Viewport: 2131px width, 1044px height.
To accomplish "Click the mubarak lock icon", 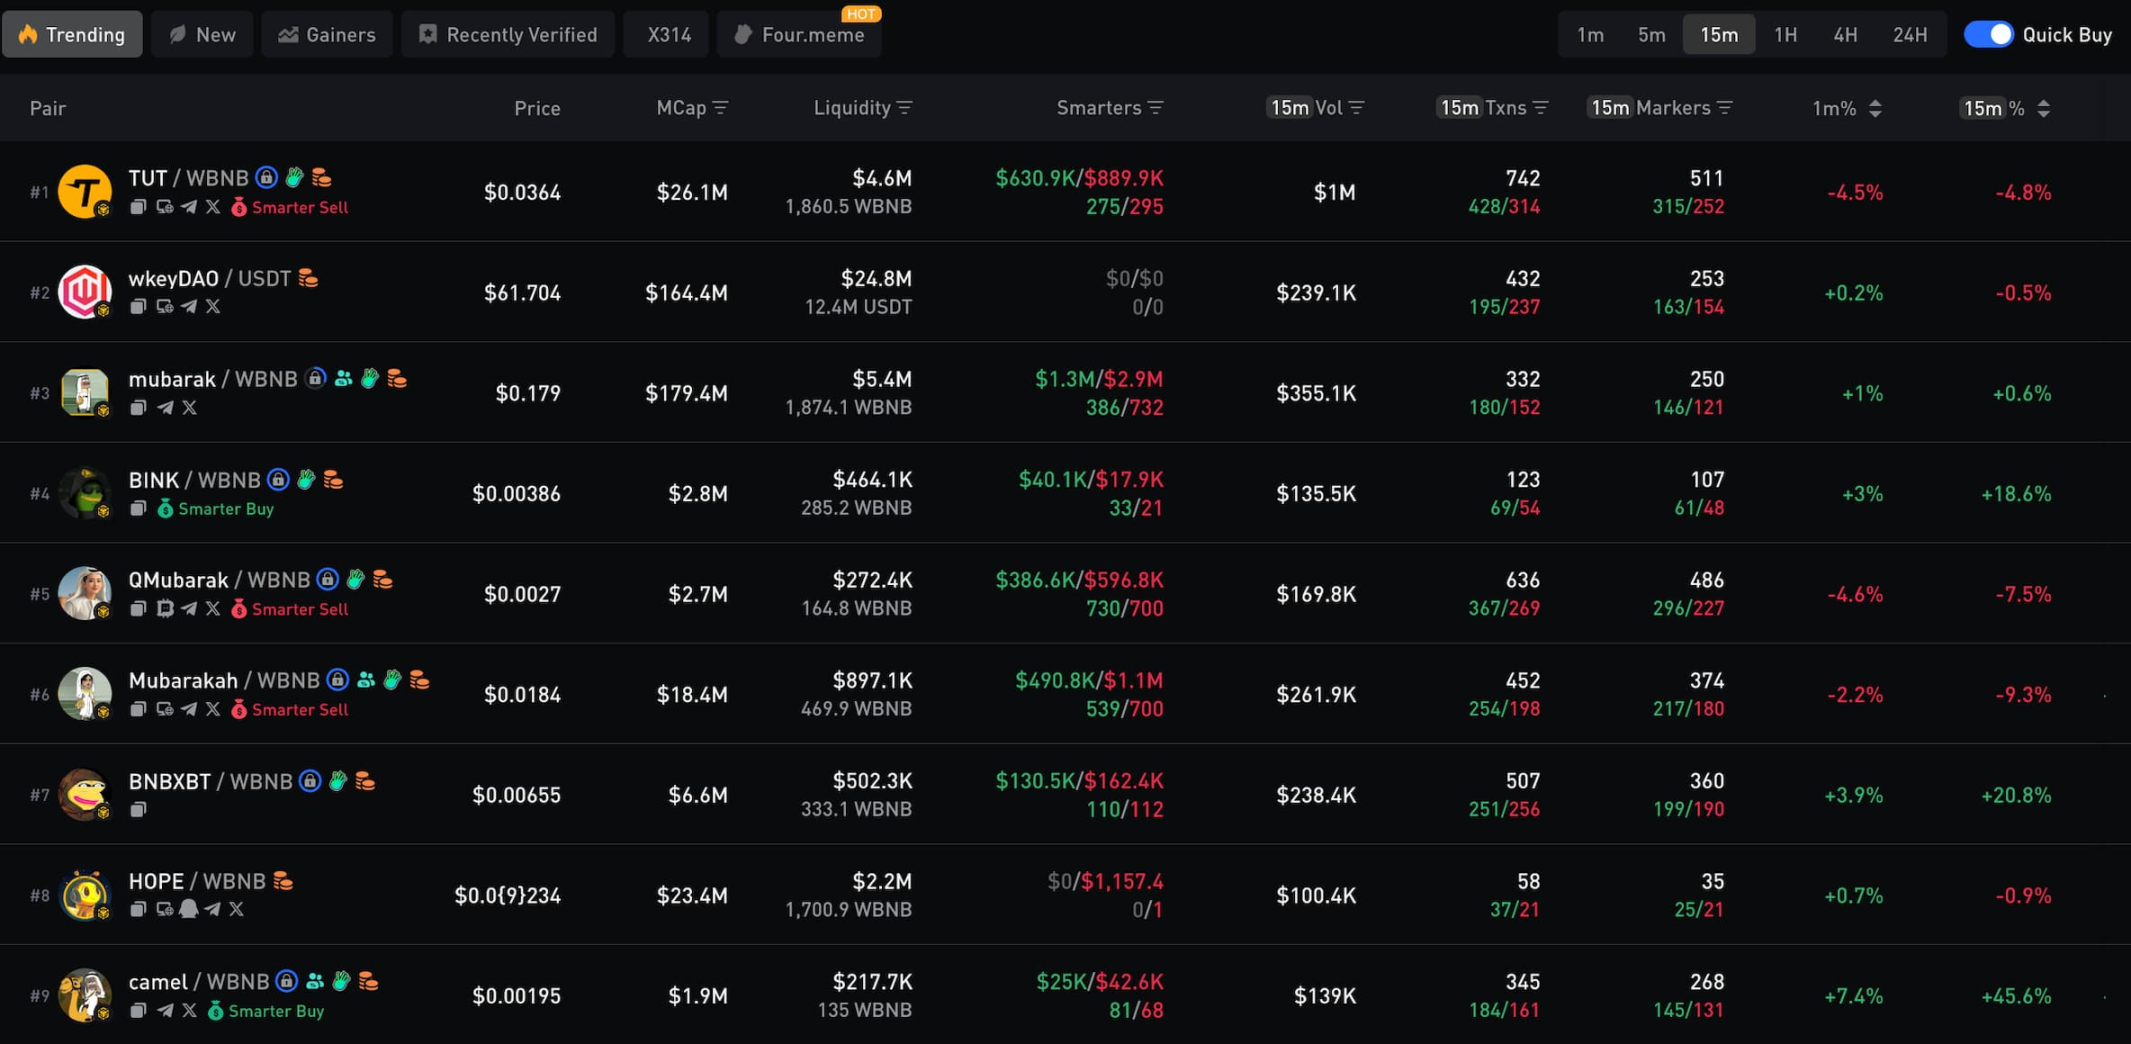I will click(x=316, y=379).
